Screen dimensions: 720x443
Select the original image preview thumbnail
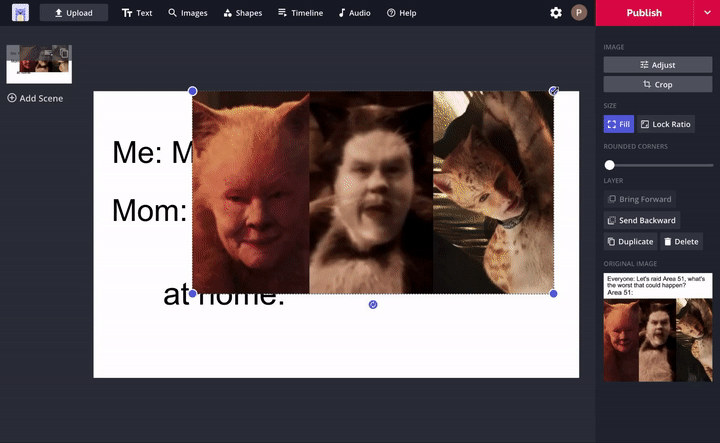coord(657,327)
